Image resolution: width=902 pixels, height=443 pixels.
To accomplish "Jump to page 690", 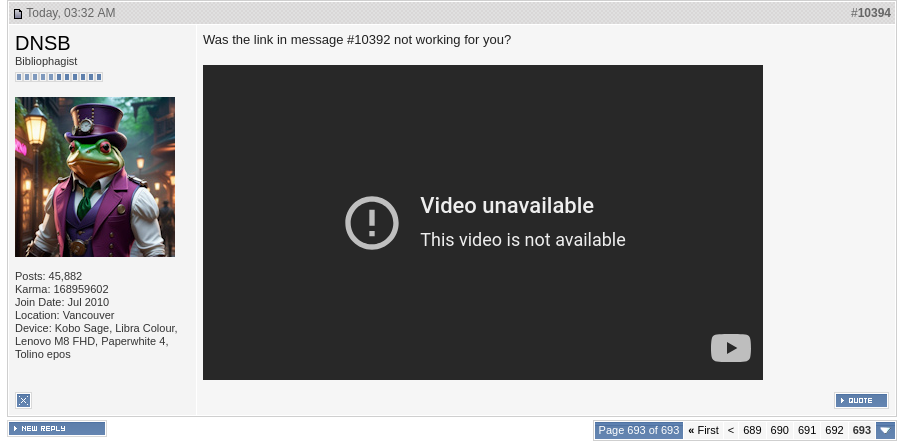I will pos(779,430).
